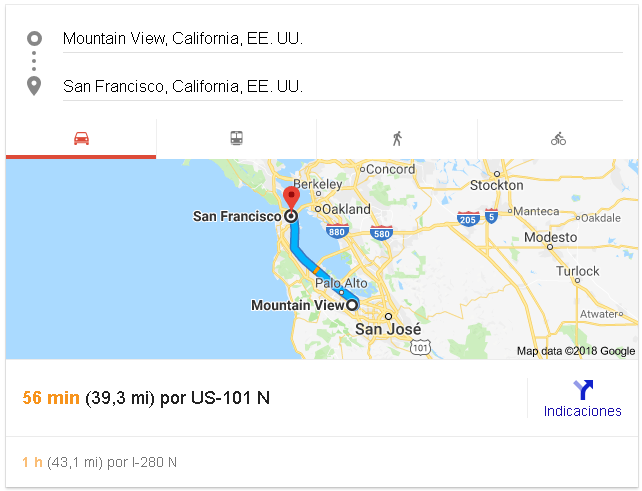642x491 pixels.
Task: Open the Indicaciones directions link
Action: (582, 411)
